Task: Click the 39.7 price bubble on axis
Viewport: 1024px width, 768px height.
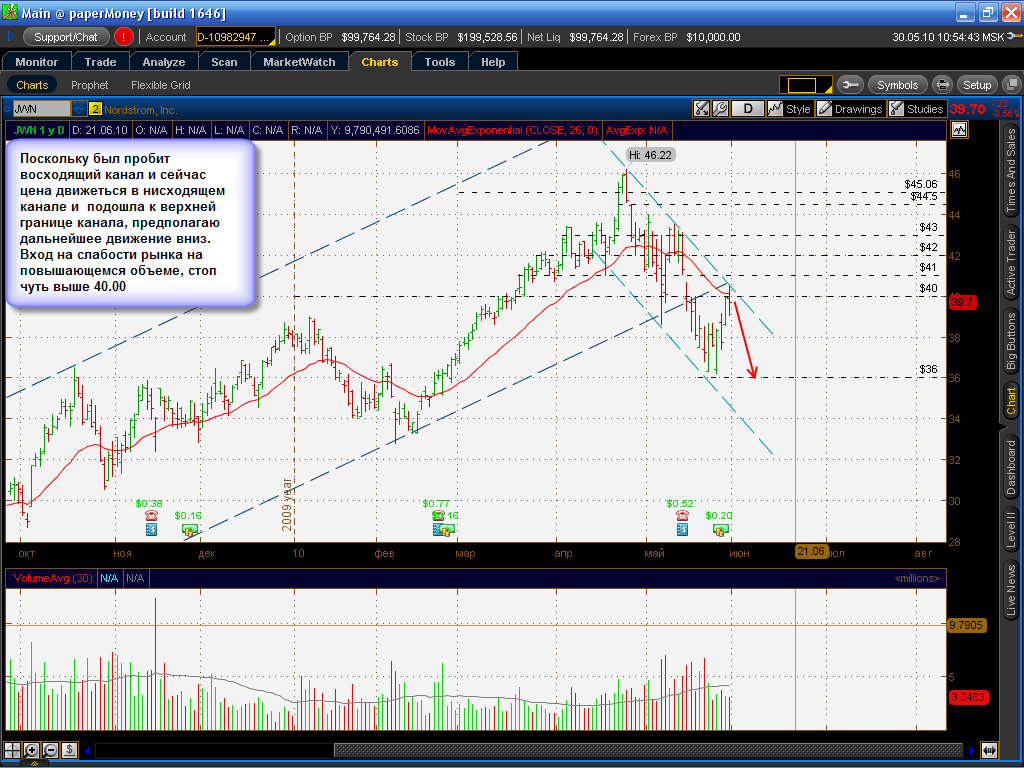Action: 962,302
